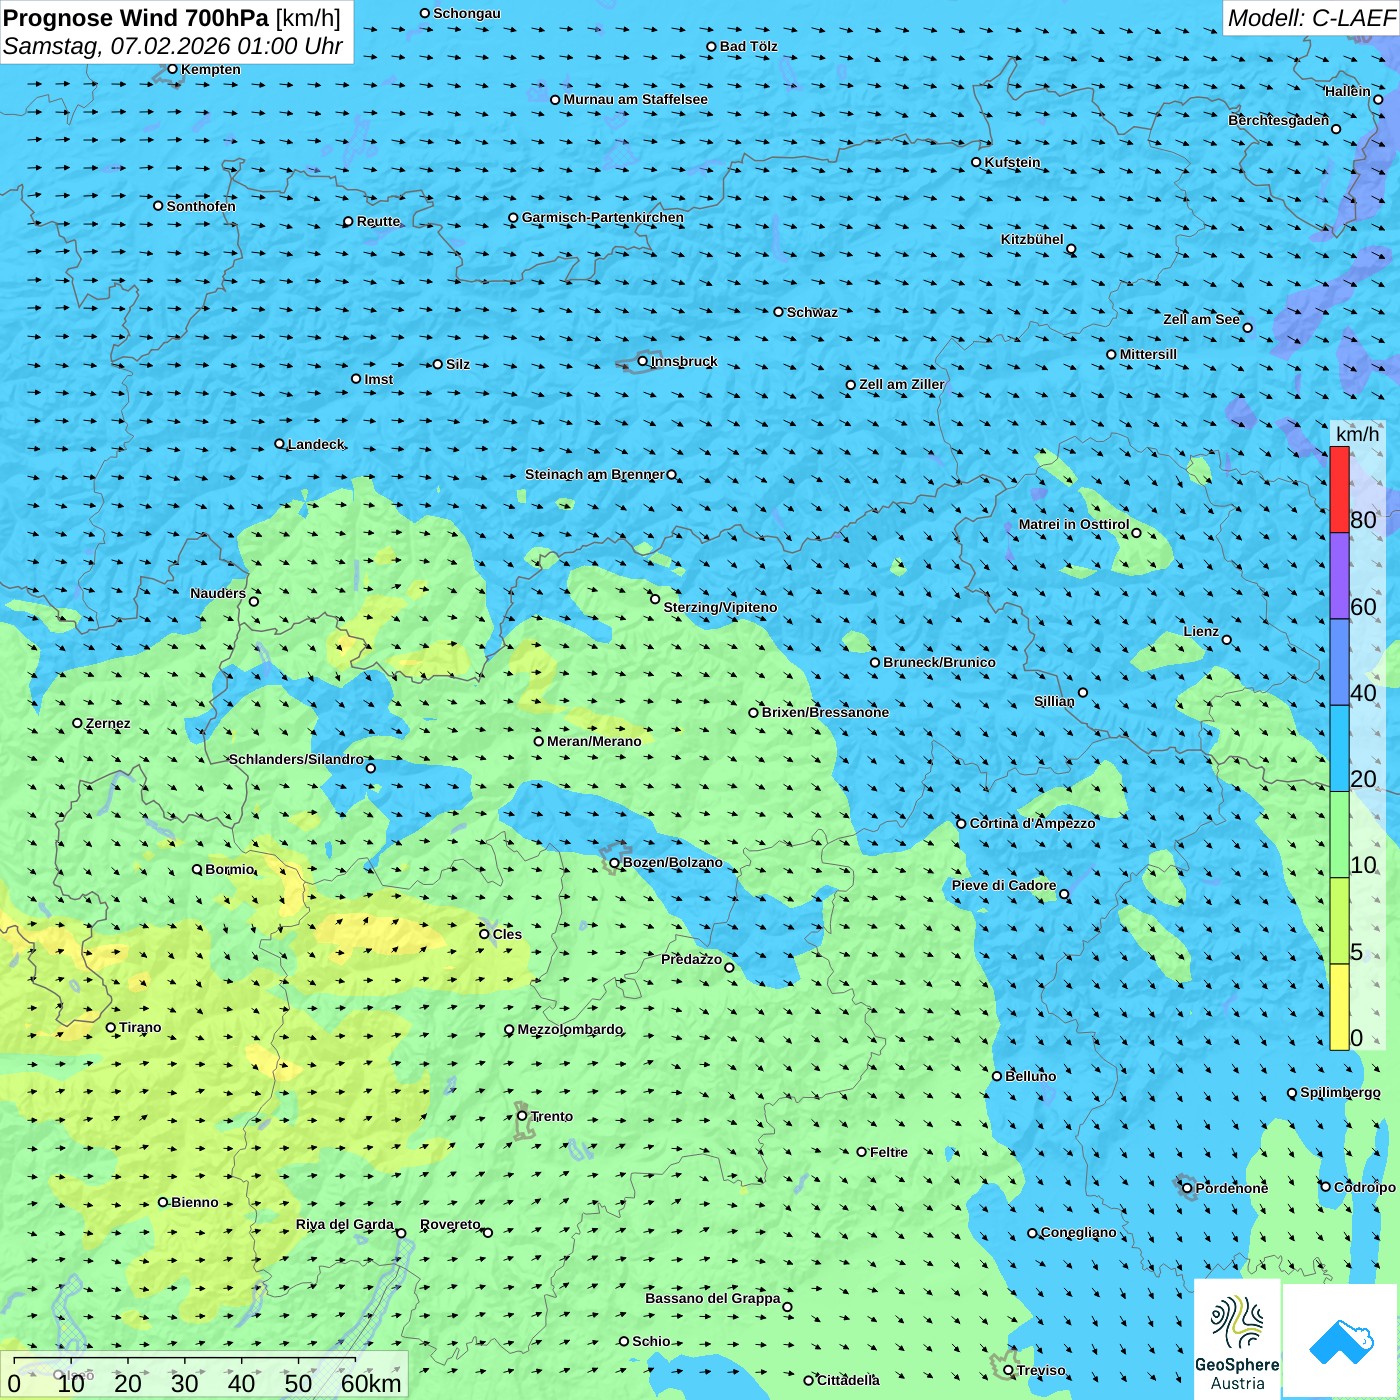Image resolution: width=1400 pixels, height=1400 pixels.
Task: Click the Schlanders/Silandro label
Action: (297, 759)
